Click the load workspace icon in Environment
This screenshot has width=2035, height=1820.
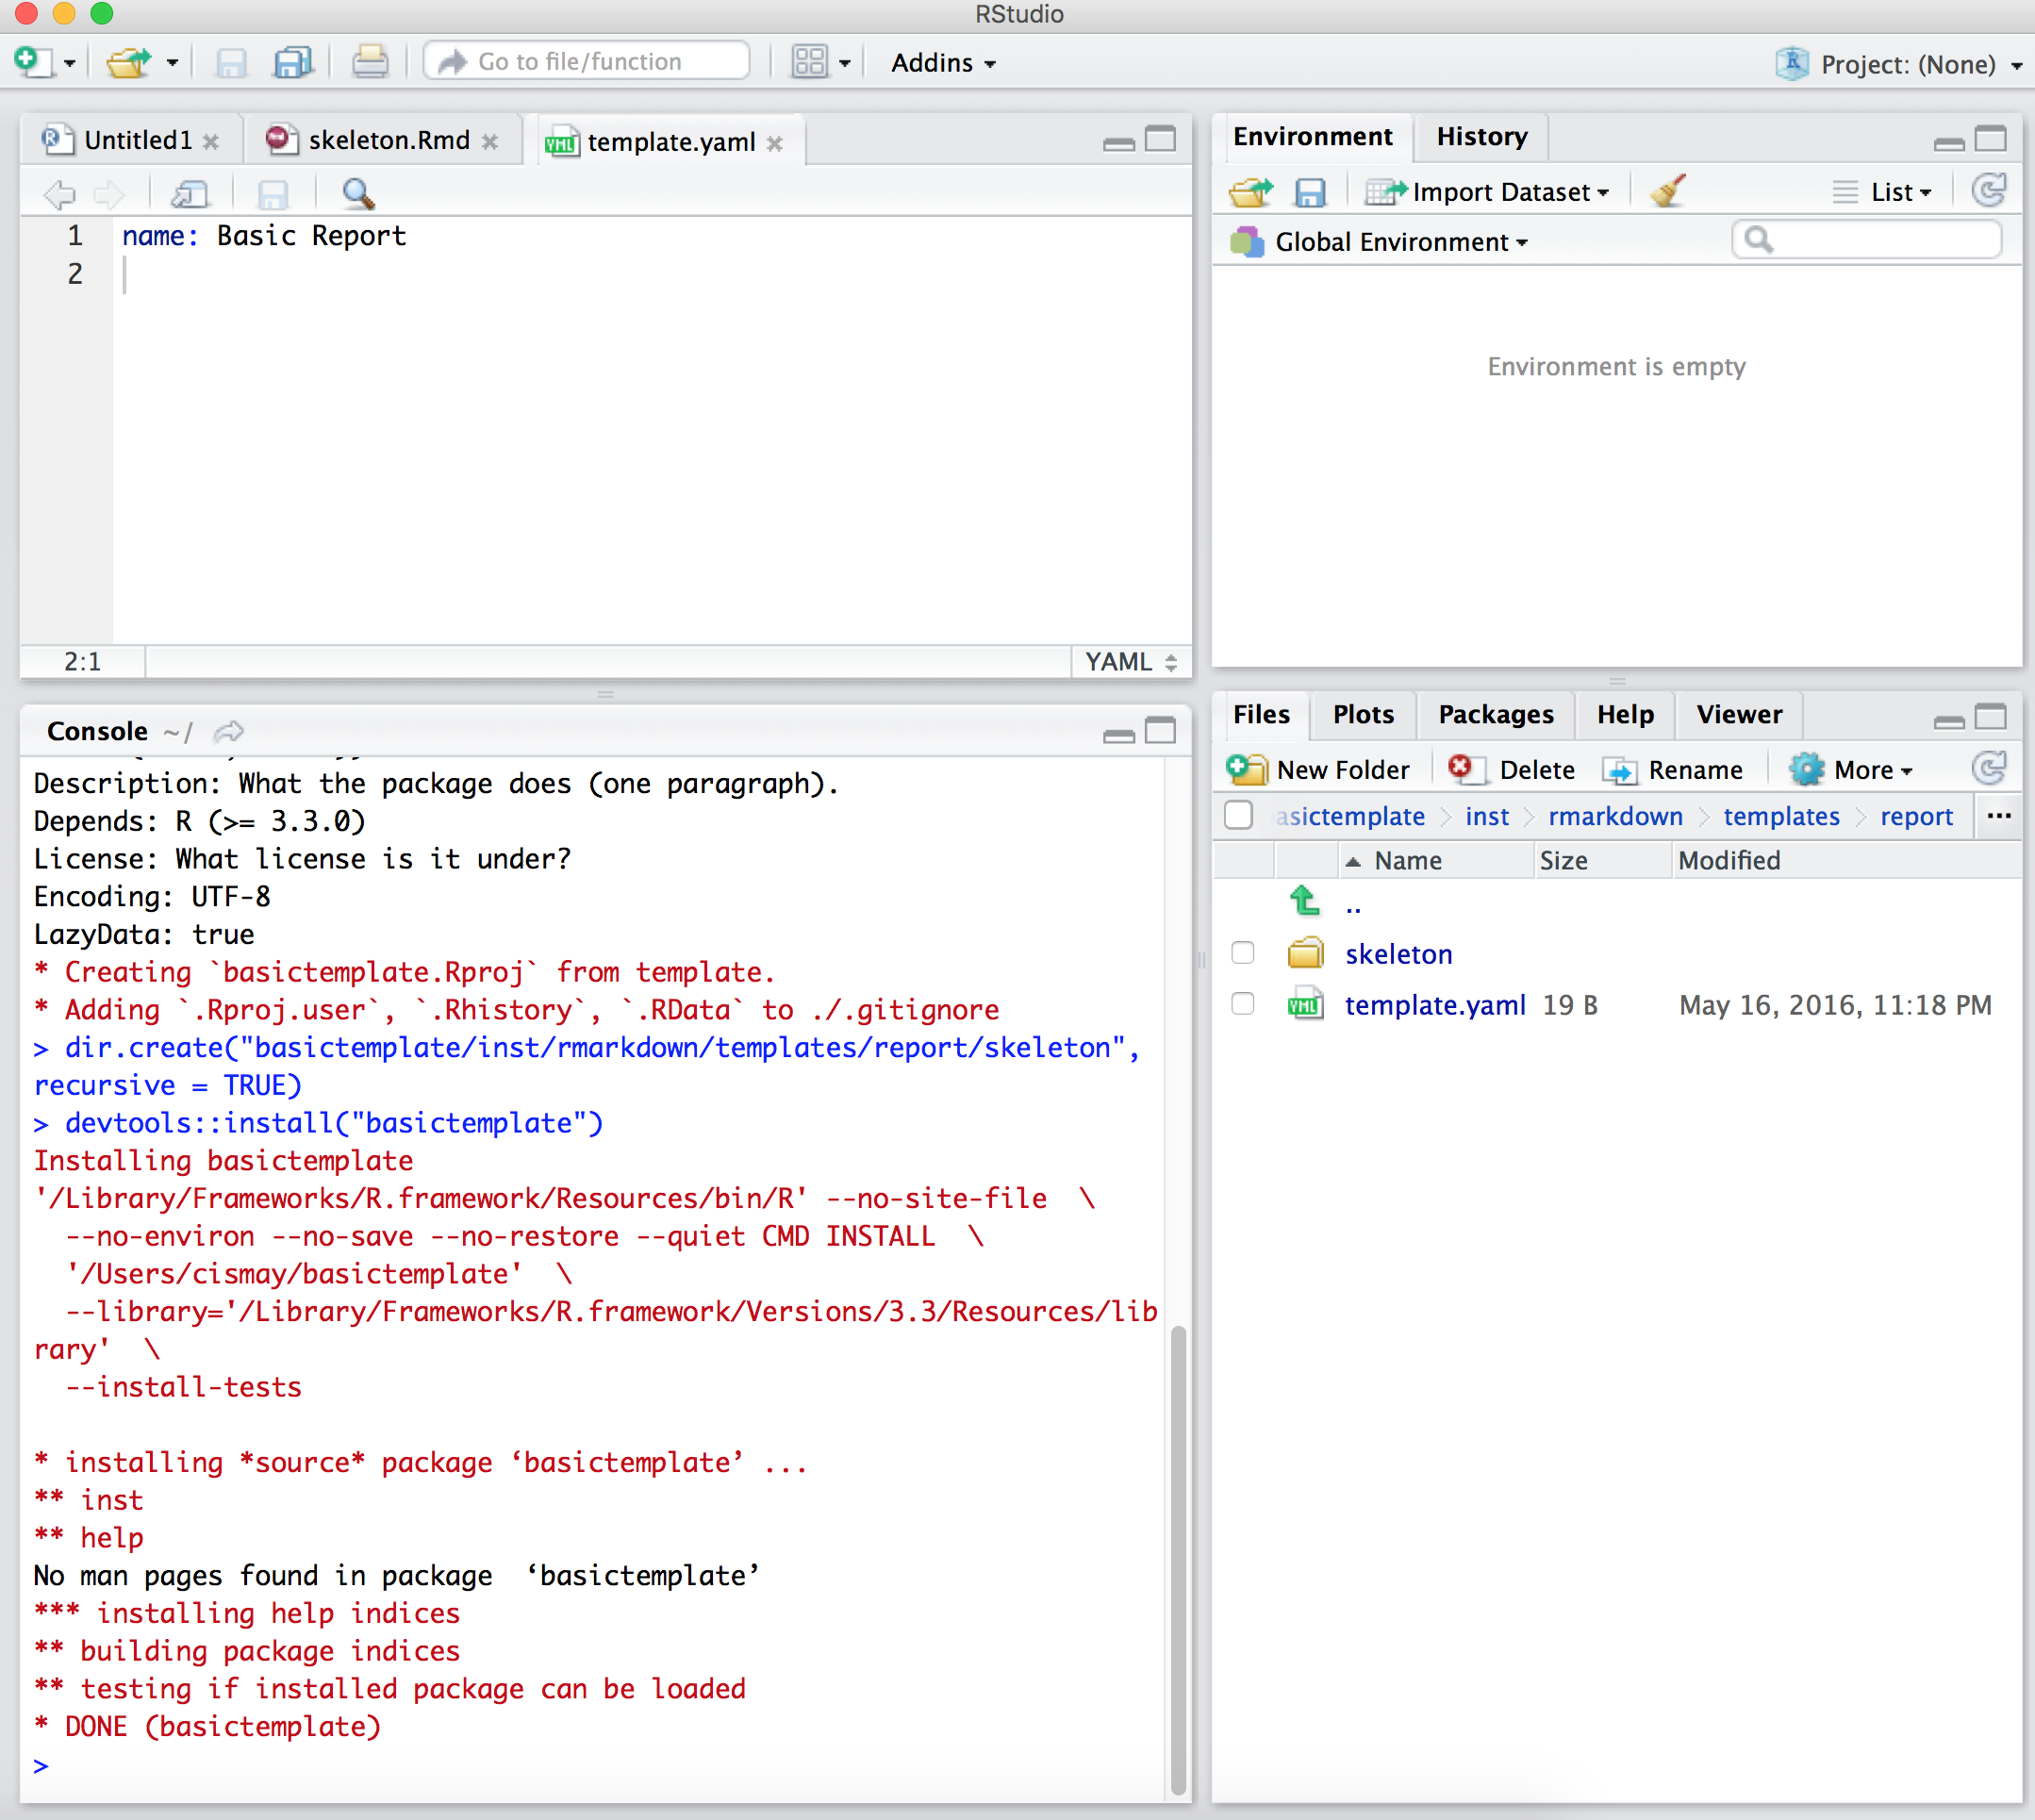[1250, 191]
